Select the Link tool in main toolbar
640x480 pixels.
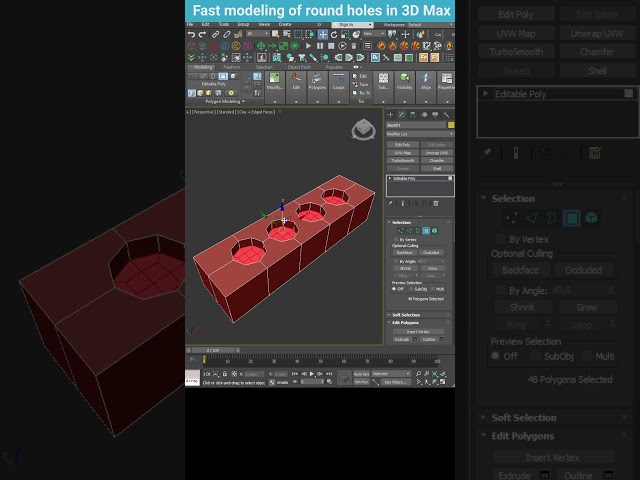(215, 35)
